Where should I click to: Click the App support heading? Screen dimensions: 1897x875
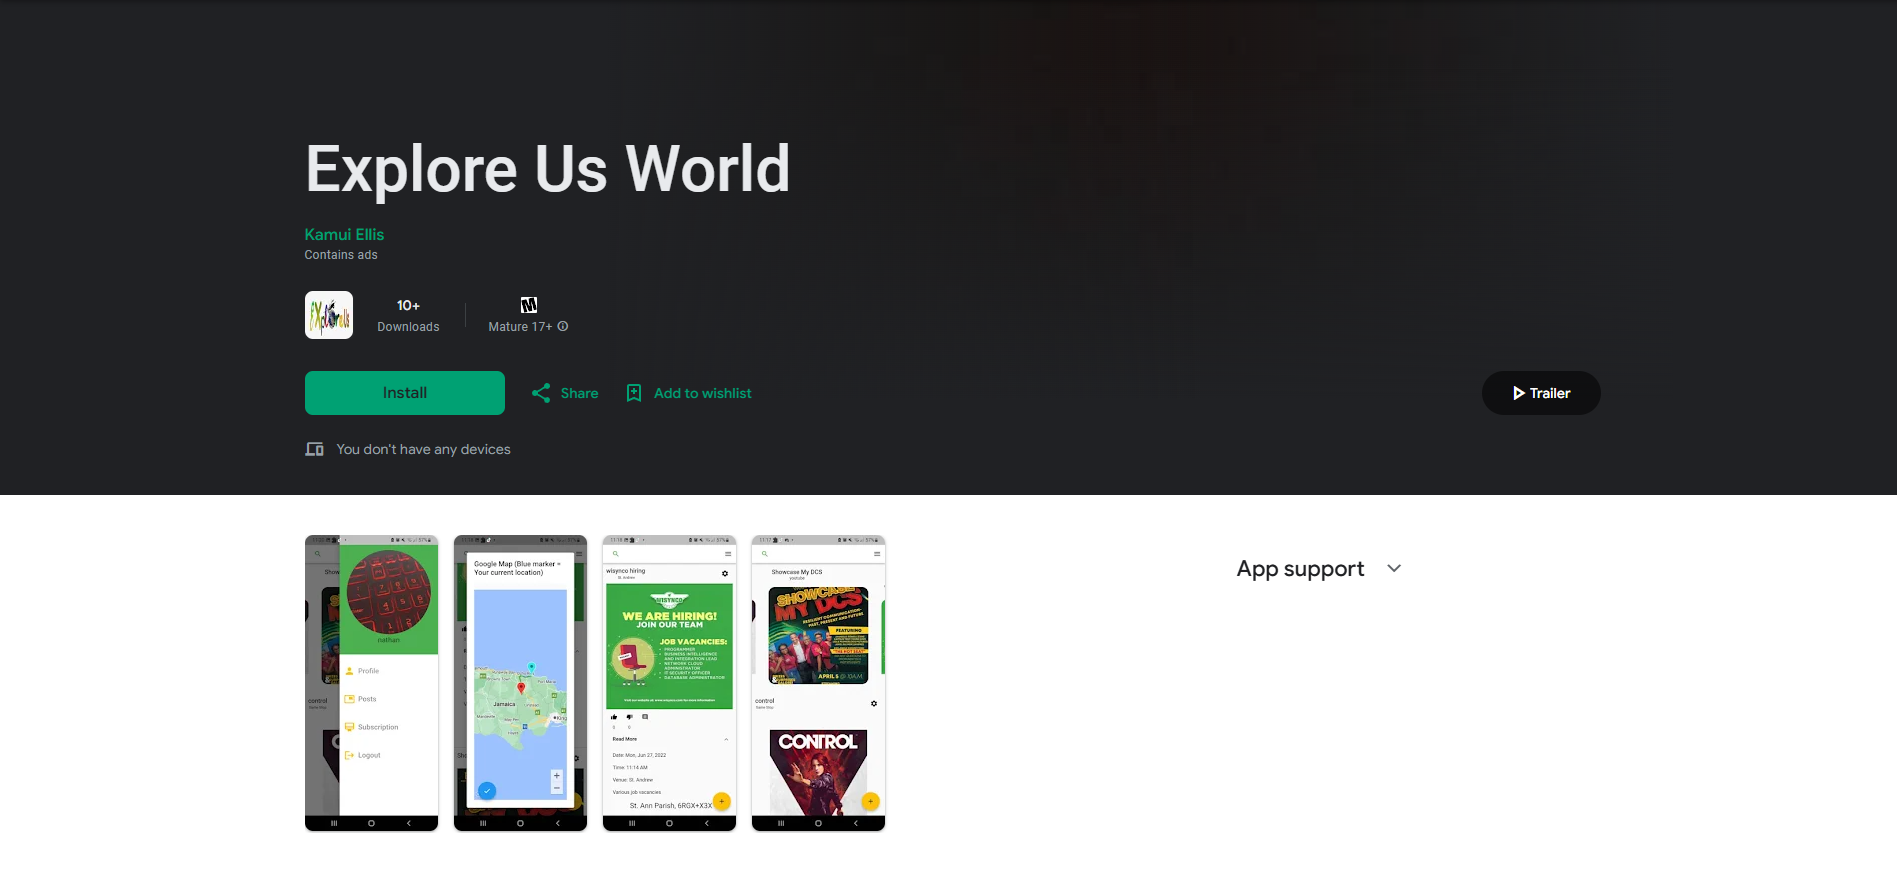click(1300, 568)
